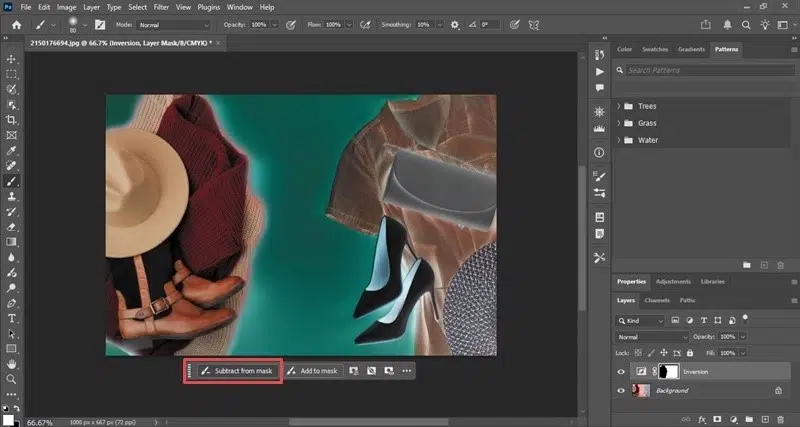Open the Share icon at top right
The width and height of the screenshot is (800, 427).
coord(706,24)
